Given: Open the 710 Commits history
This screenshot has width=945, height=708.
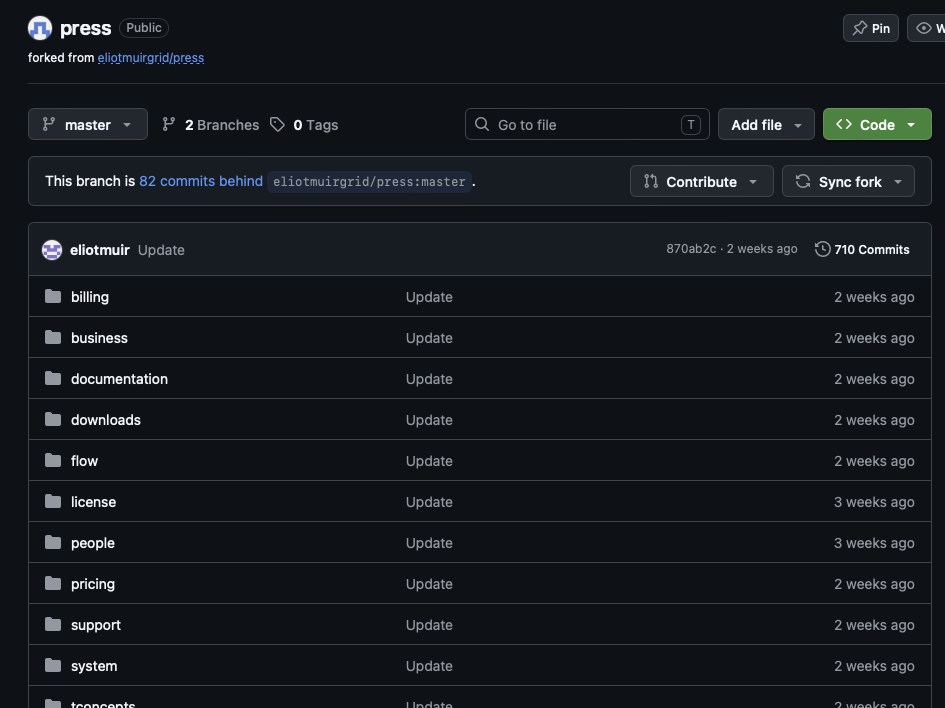Looking at the screenshot, I should [x=862, y=249].
